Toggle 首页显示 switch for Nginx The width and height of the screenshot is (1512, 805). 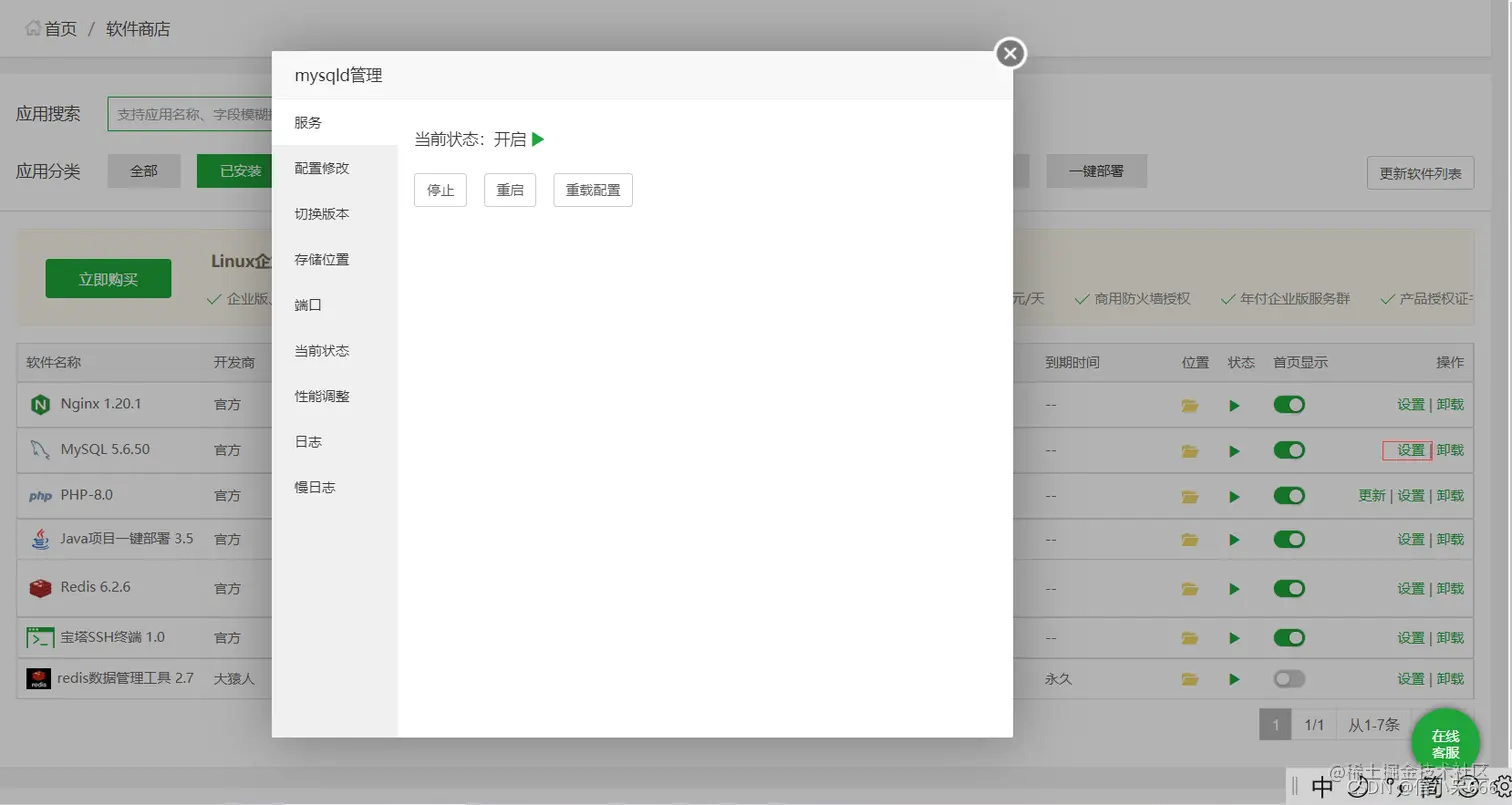(x=1289, y=404)
